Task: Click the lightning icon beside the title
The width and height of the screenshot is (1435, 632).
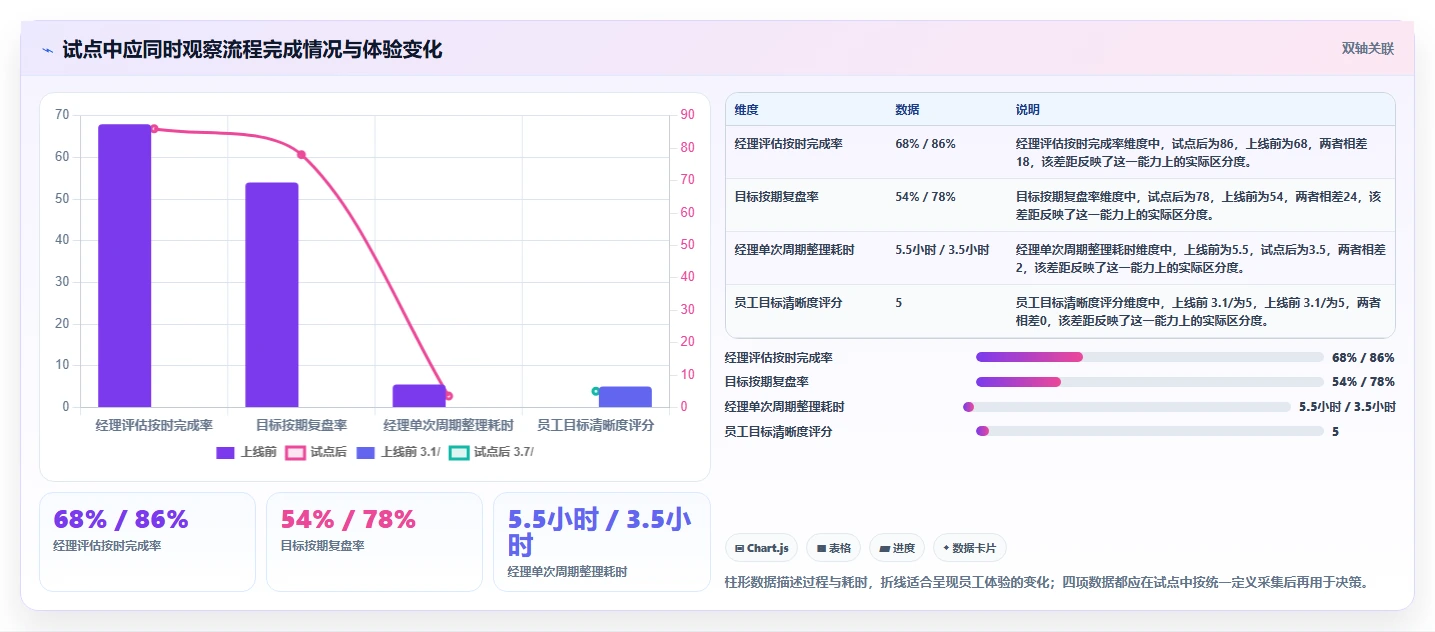Action: pos(48,50)
